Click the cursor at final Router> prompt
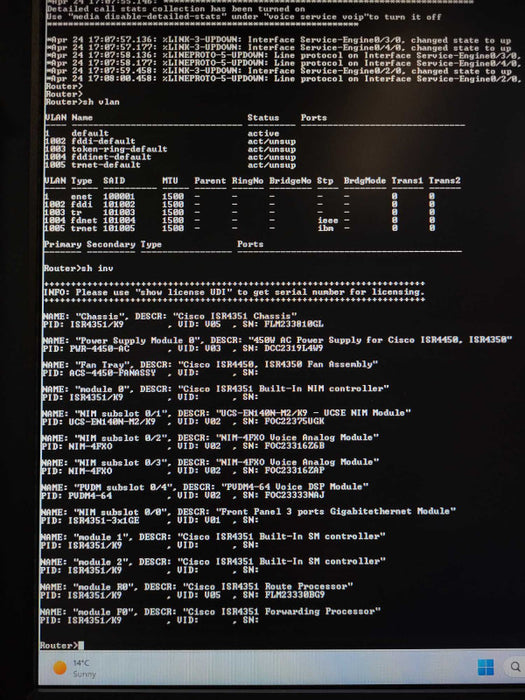The width and height of the screenshot is (525, 700). [x=81, y=645]
